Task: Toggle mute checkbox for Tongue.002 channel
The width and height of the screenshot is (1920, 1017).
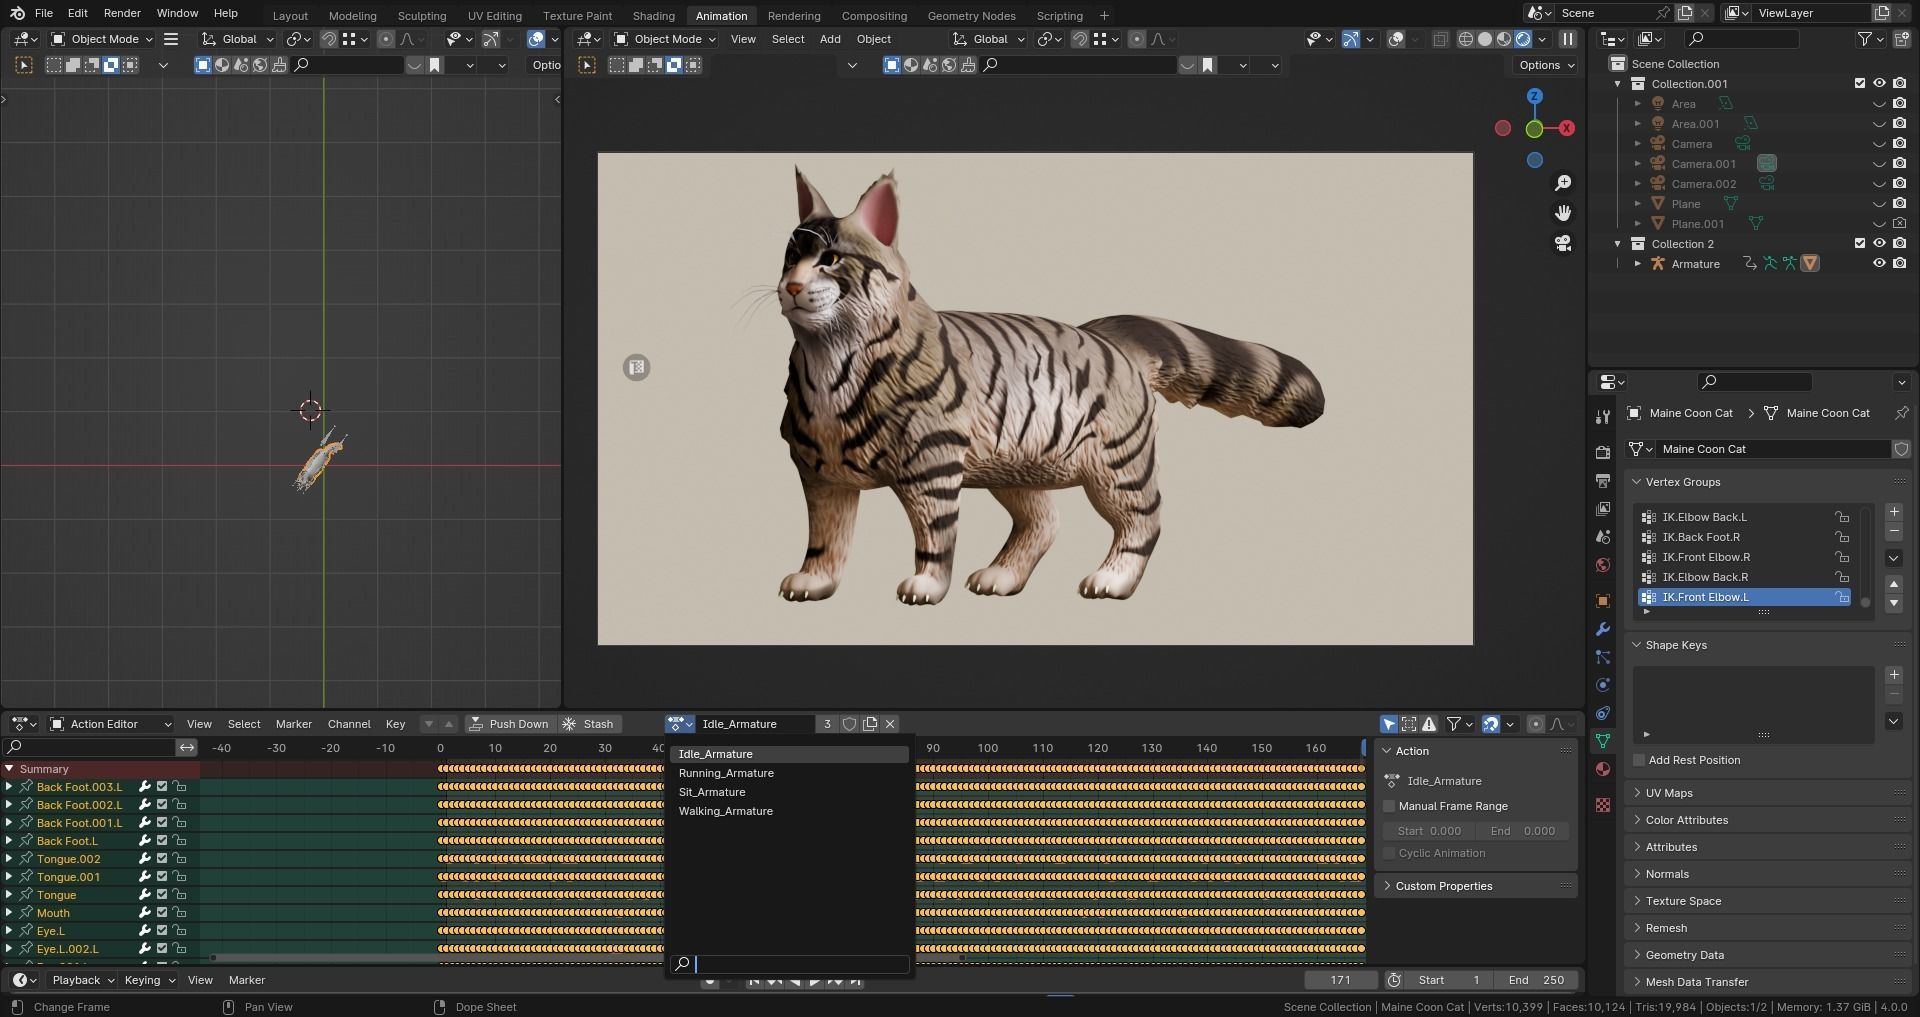Action: (x=162, y=859)
